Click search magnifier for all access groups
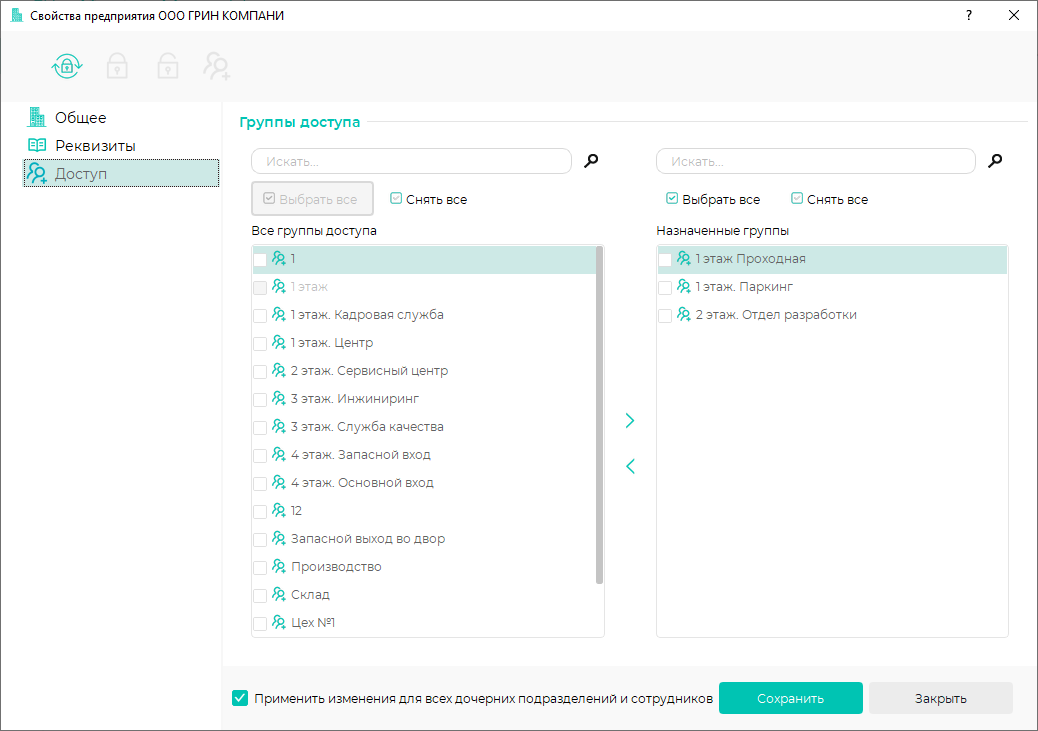The image size is (1038, 731). pos(591,161)
